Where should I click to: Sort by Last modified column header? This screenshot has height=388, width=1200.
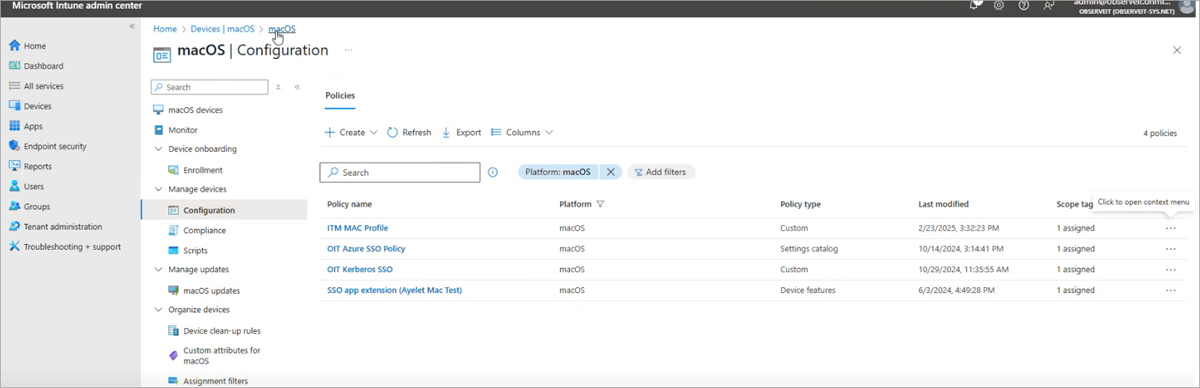944,204
